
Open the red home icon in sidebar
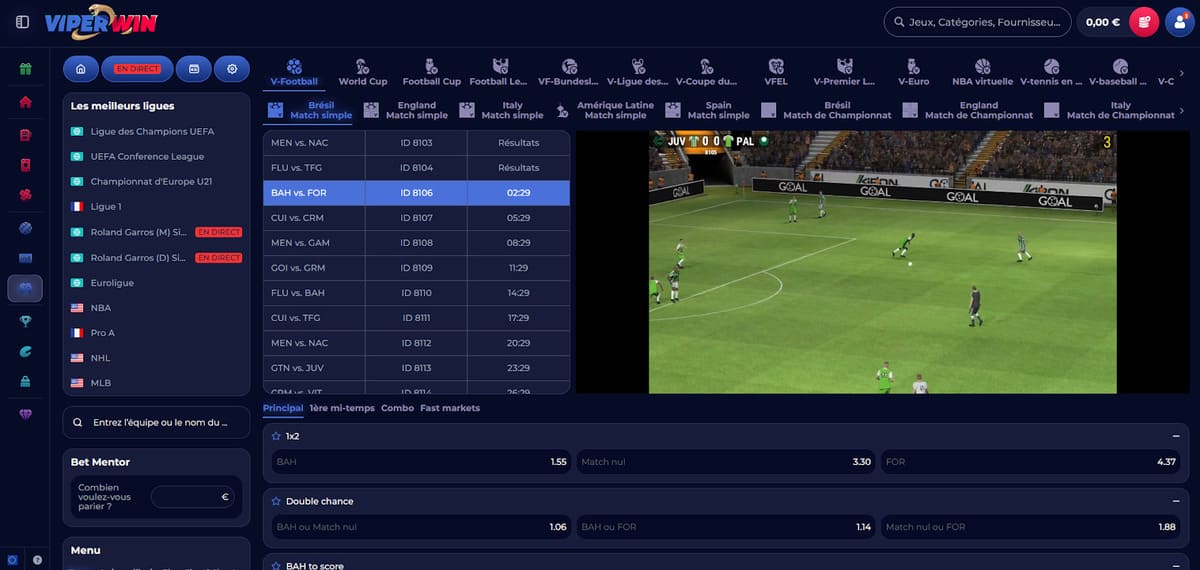(x=25, y=102)
